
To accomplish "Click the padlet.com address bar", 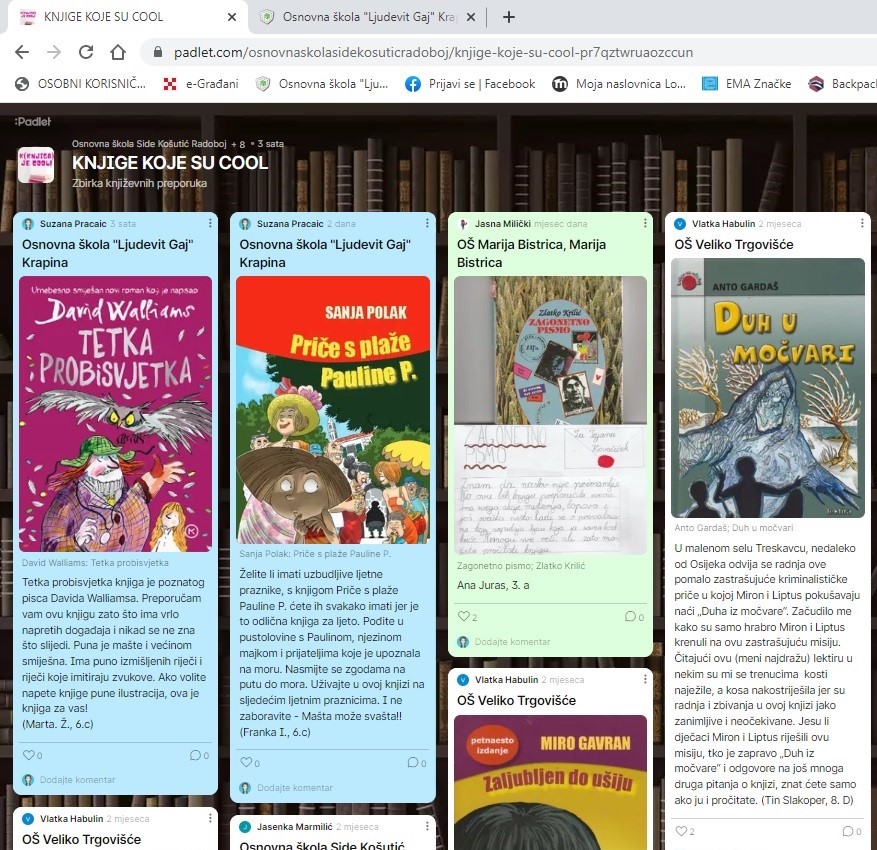I will pos(433,53).
